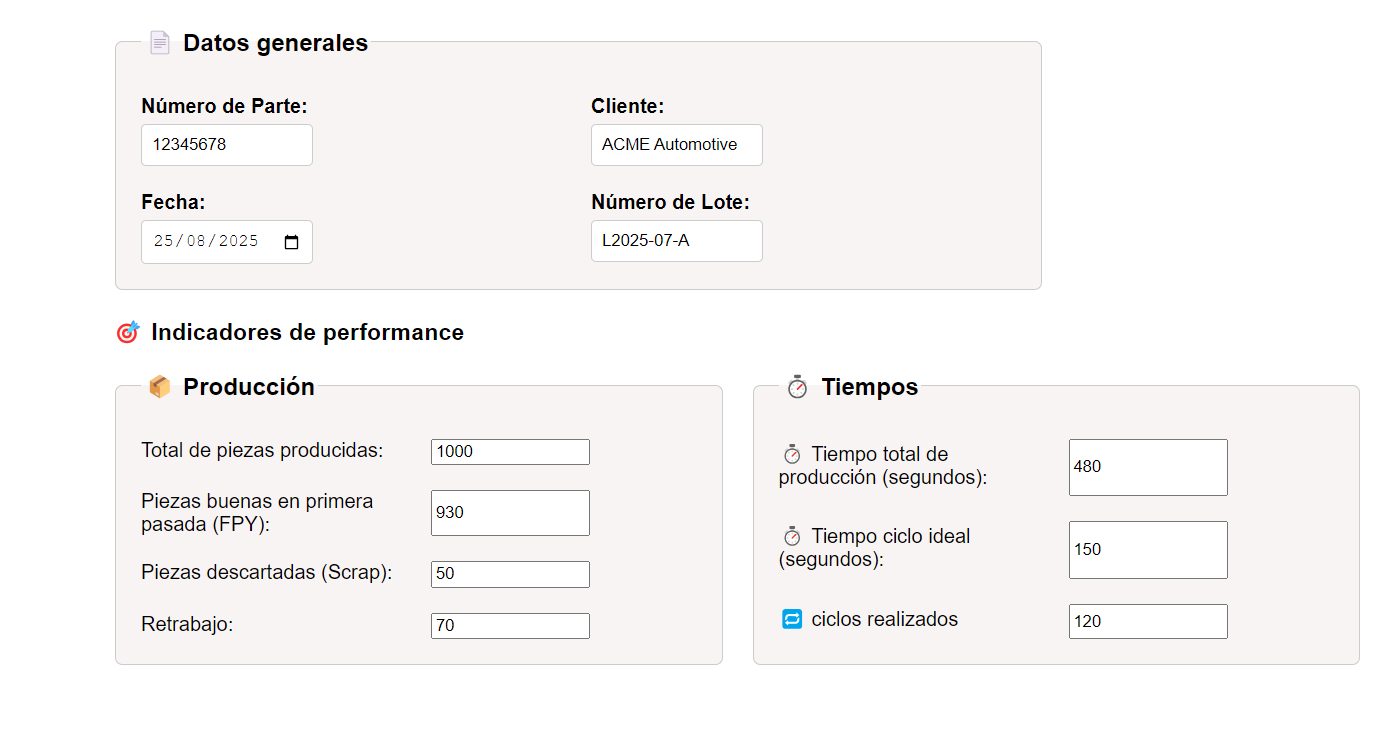
Task: Click the Número de Lote input field
Action: pos(676,241)
